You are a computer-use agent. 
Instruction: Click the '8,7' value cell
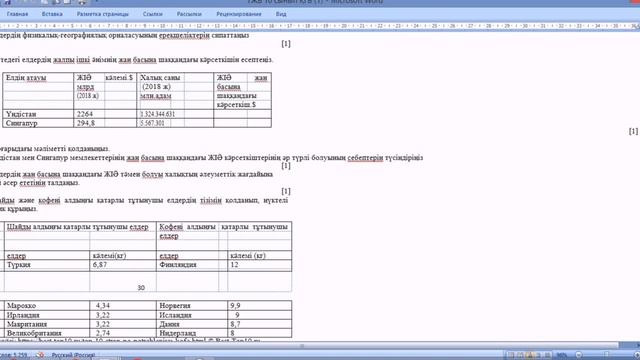(x=259, y=324)
